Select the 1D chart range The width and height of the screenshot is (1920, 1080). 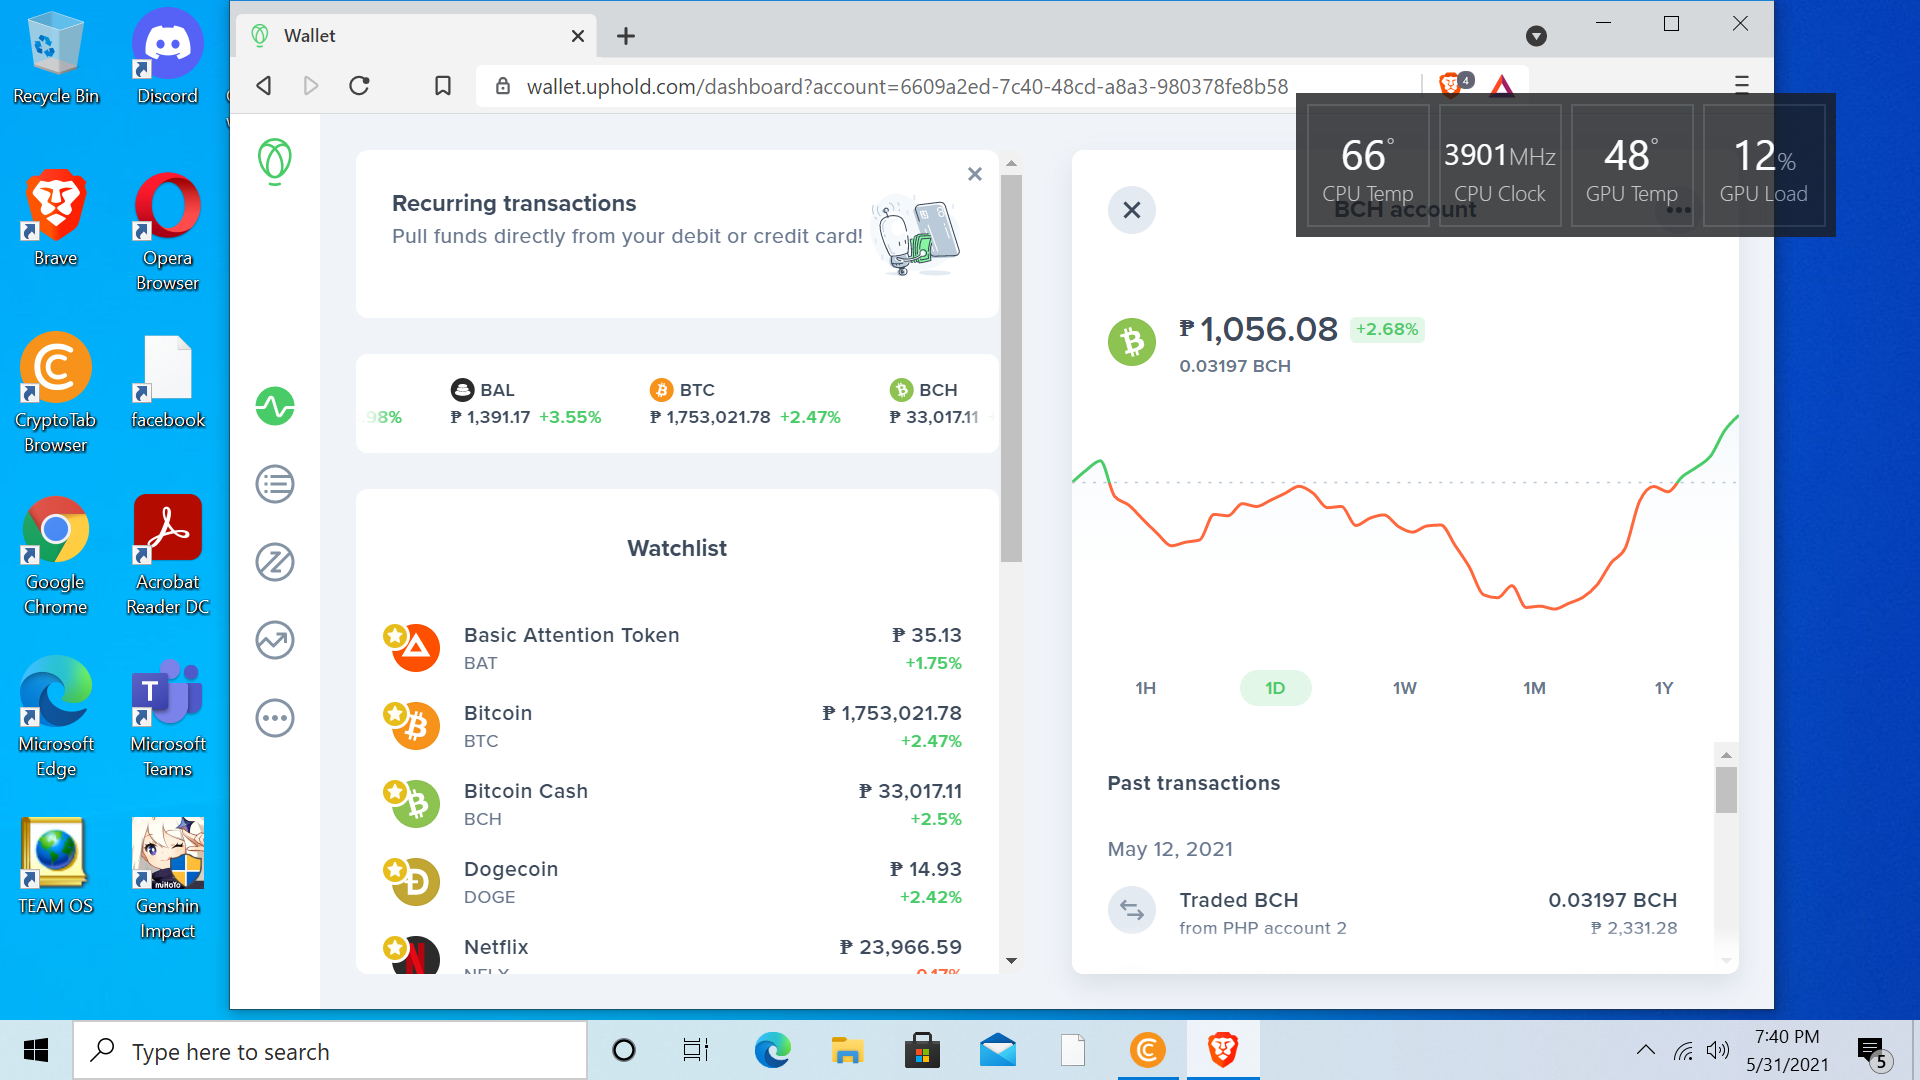(1275, 688)
